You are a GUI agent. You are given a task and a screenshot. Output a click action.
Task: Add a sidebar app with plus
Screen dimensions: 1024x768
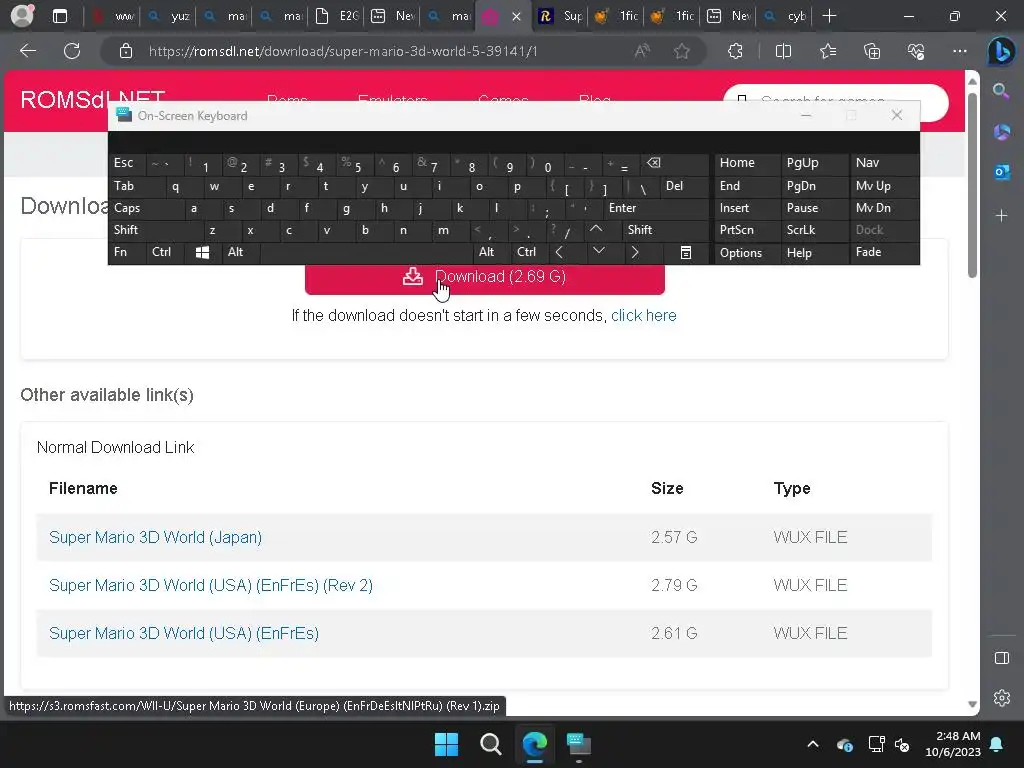click(1001, 216)
